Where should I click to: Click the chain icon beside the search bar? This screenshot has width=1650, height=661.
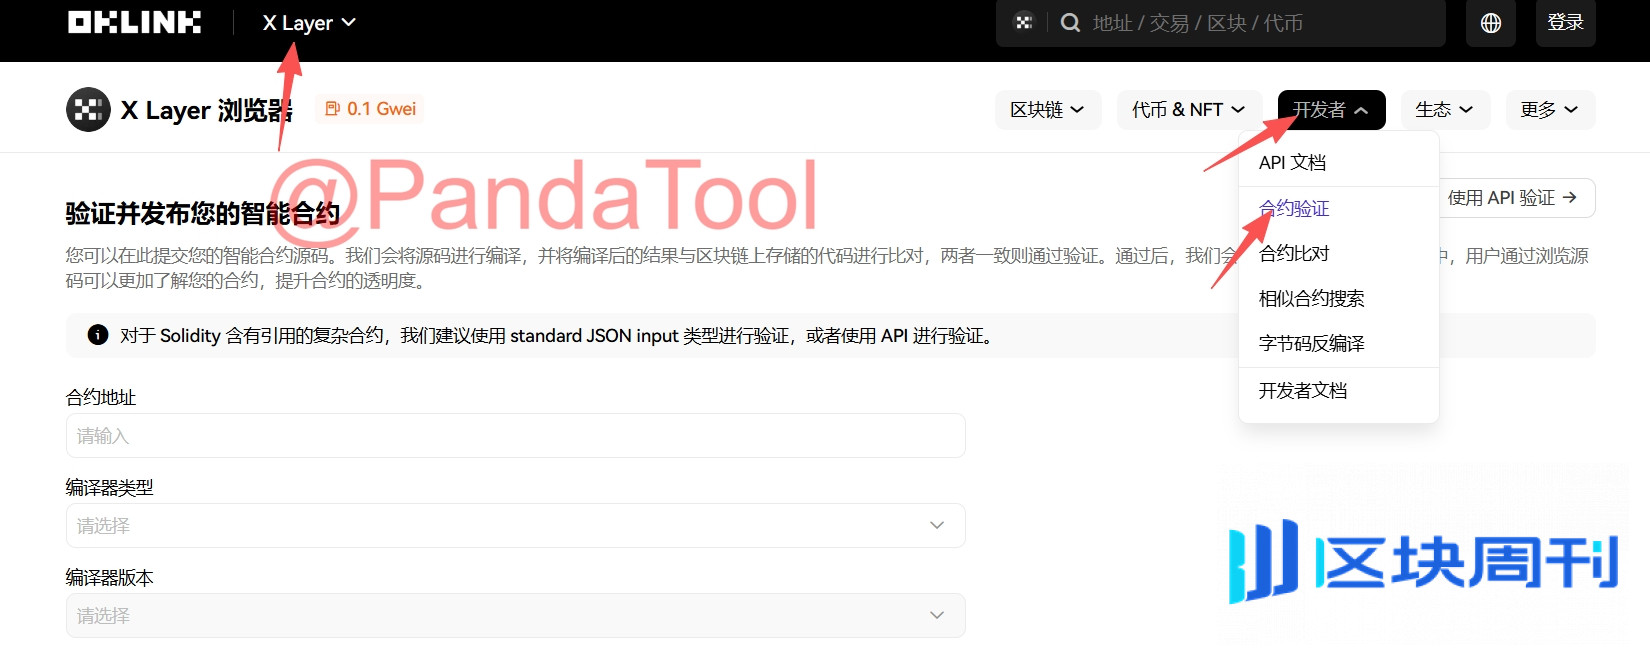pyautogui.click(x=1023, y=22)
